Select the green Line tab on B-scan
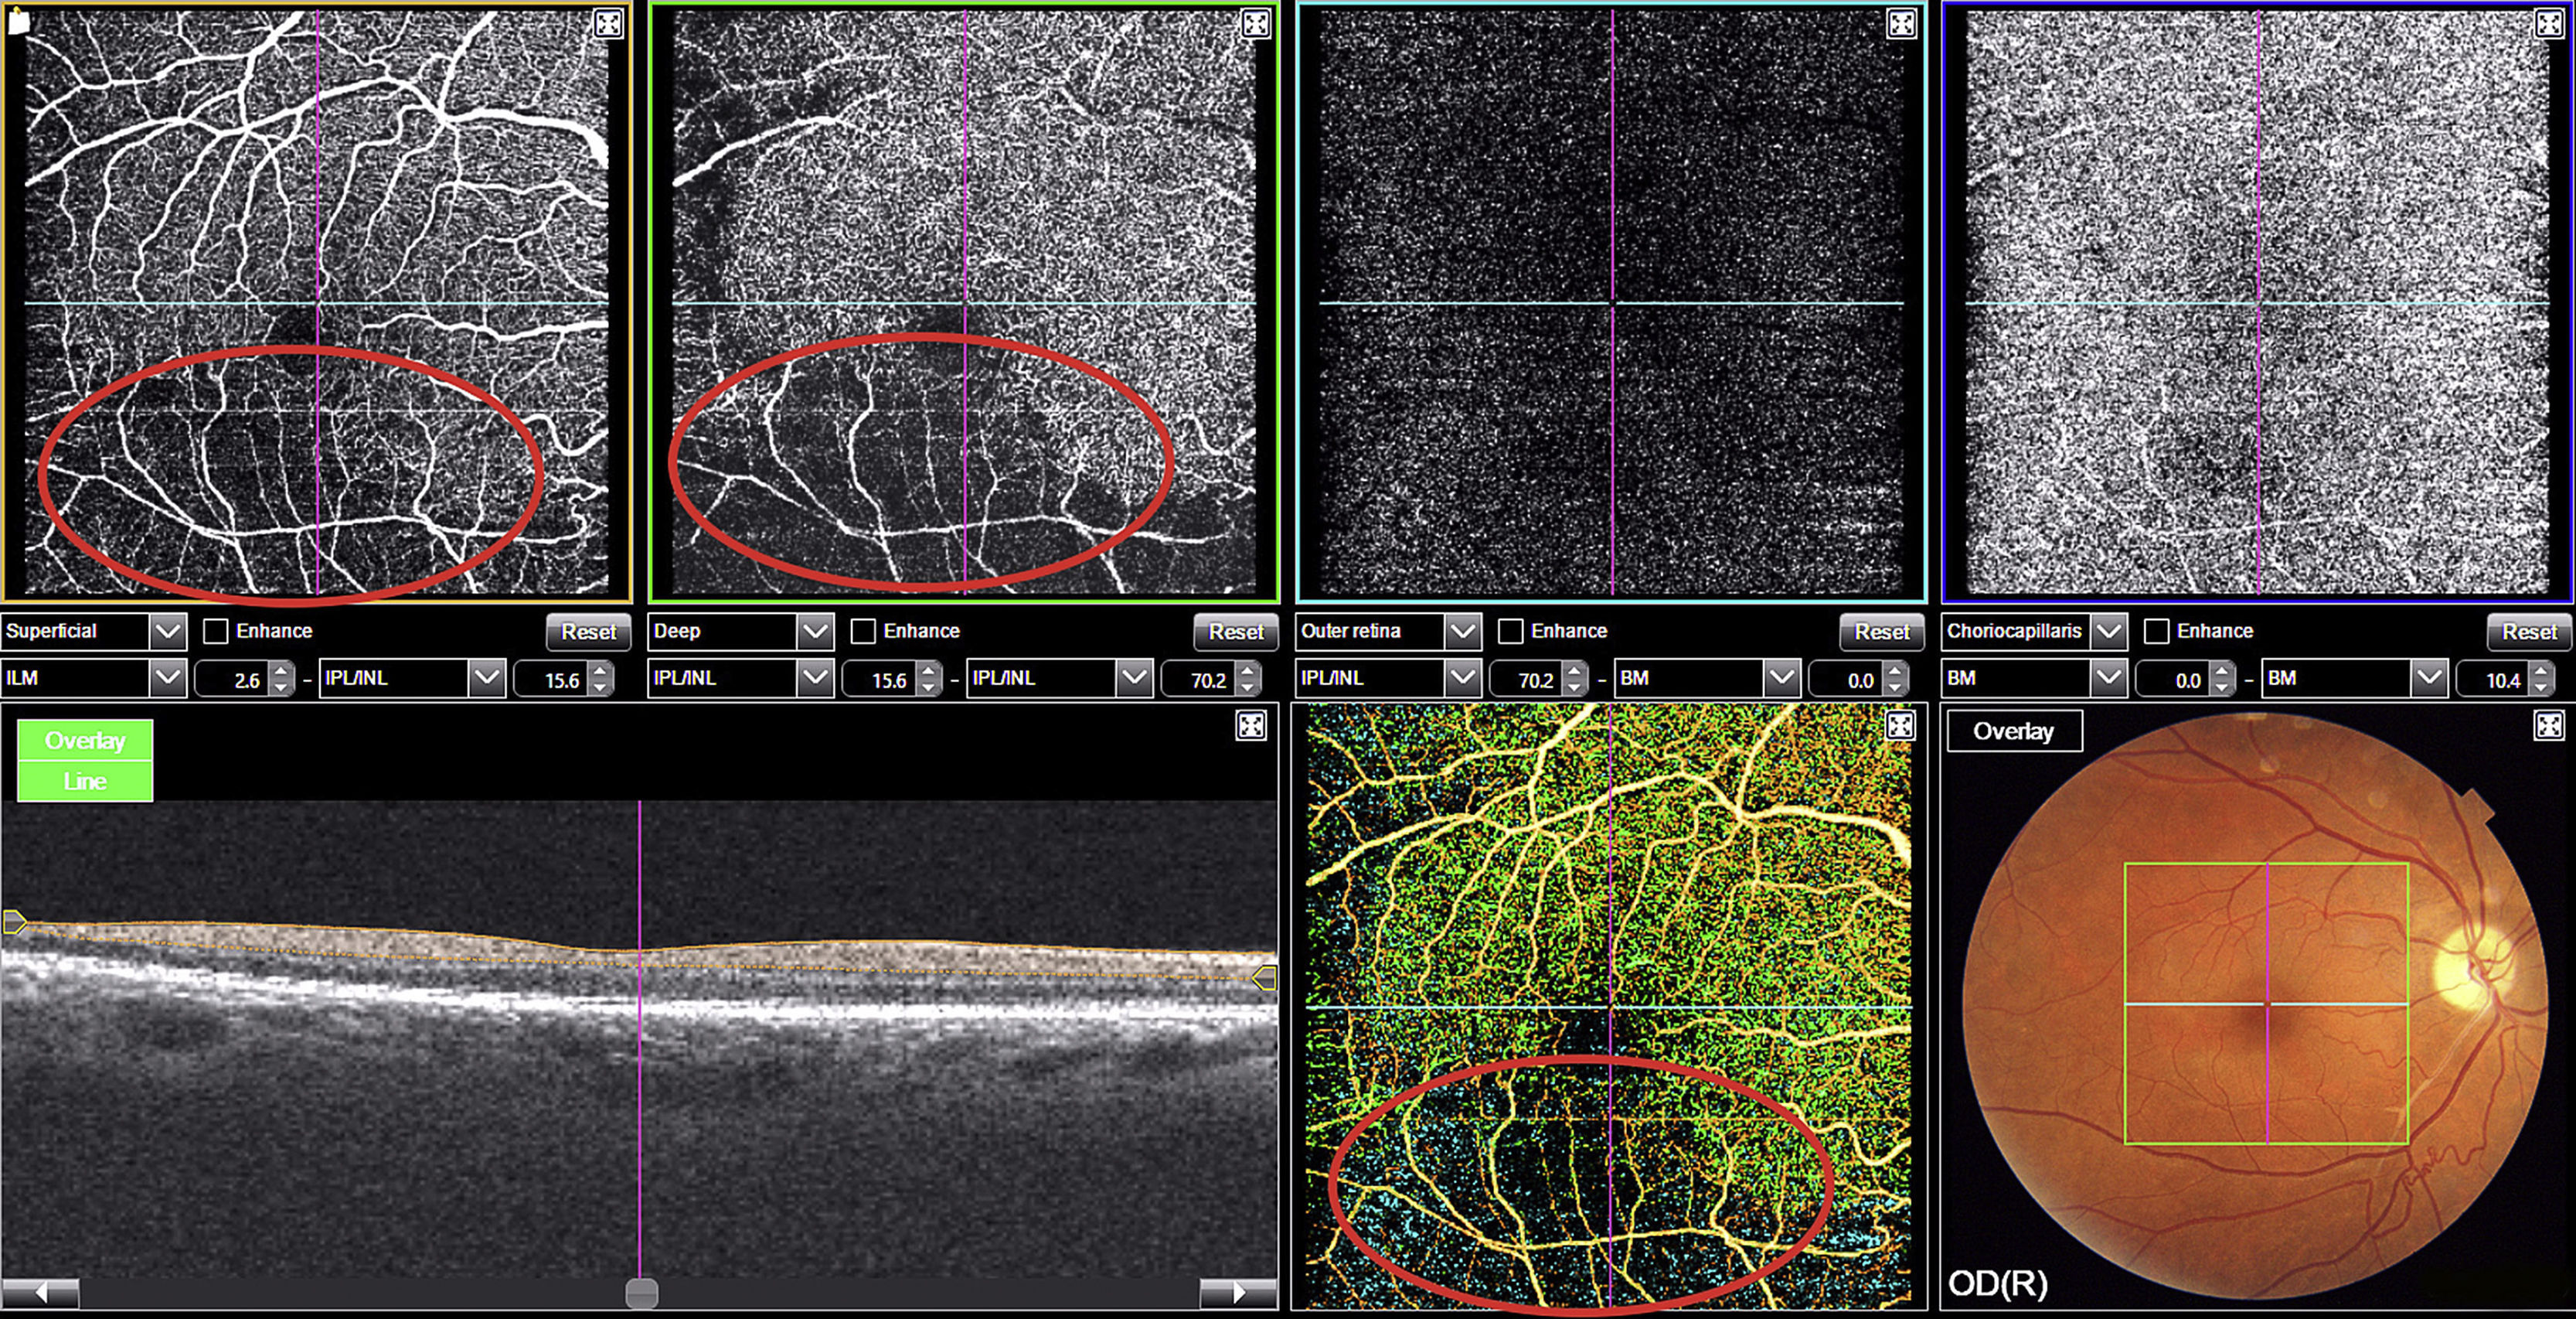Screen dimensions: 2576x1319 [85, 781]
